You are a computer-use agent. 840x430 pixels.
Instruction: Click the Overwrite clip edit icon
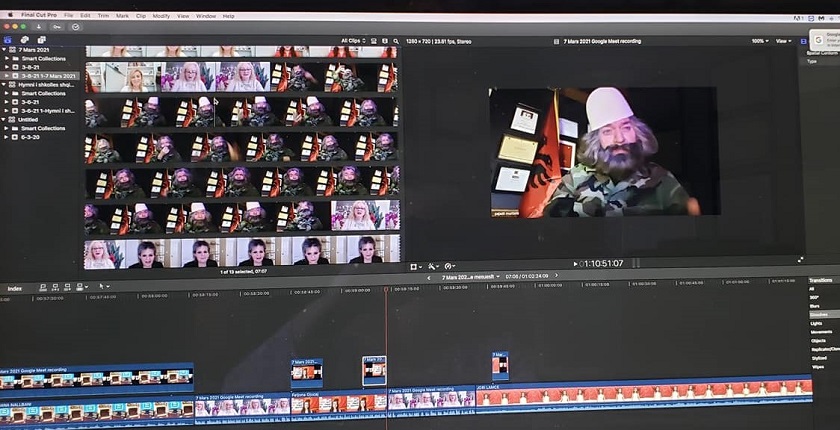tap(81, 288)
